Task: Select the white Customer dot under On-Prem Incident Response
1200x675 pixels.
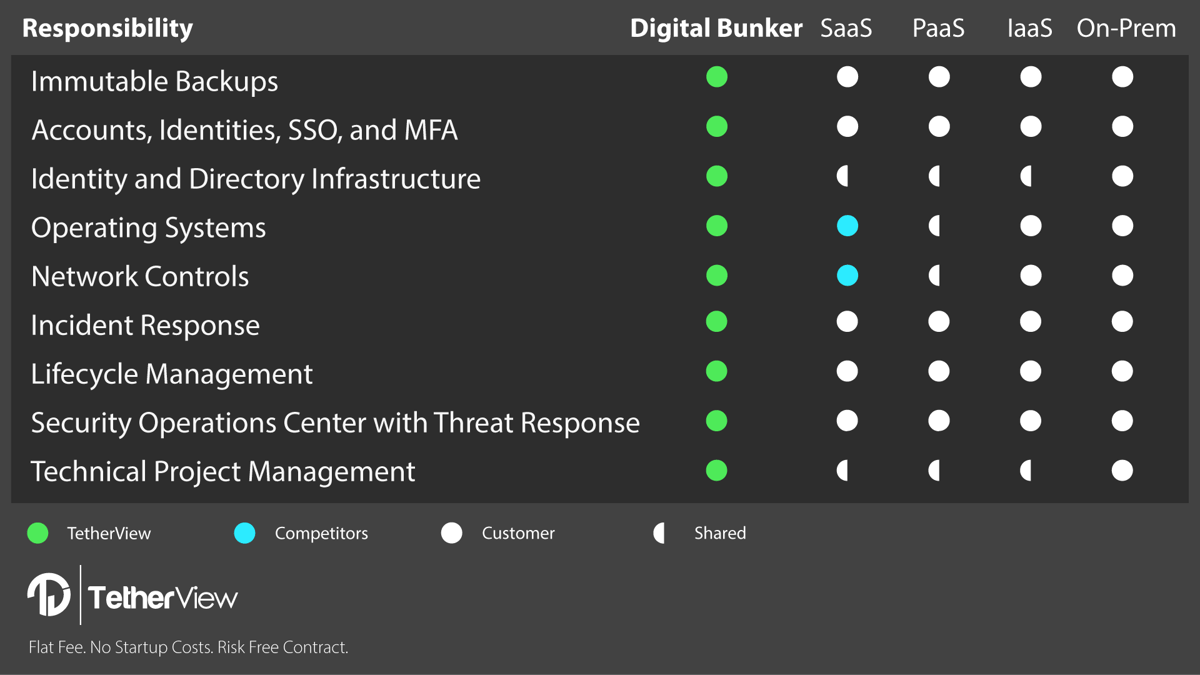Action: [1122, 321]
